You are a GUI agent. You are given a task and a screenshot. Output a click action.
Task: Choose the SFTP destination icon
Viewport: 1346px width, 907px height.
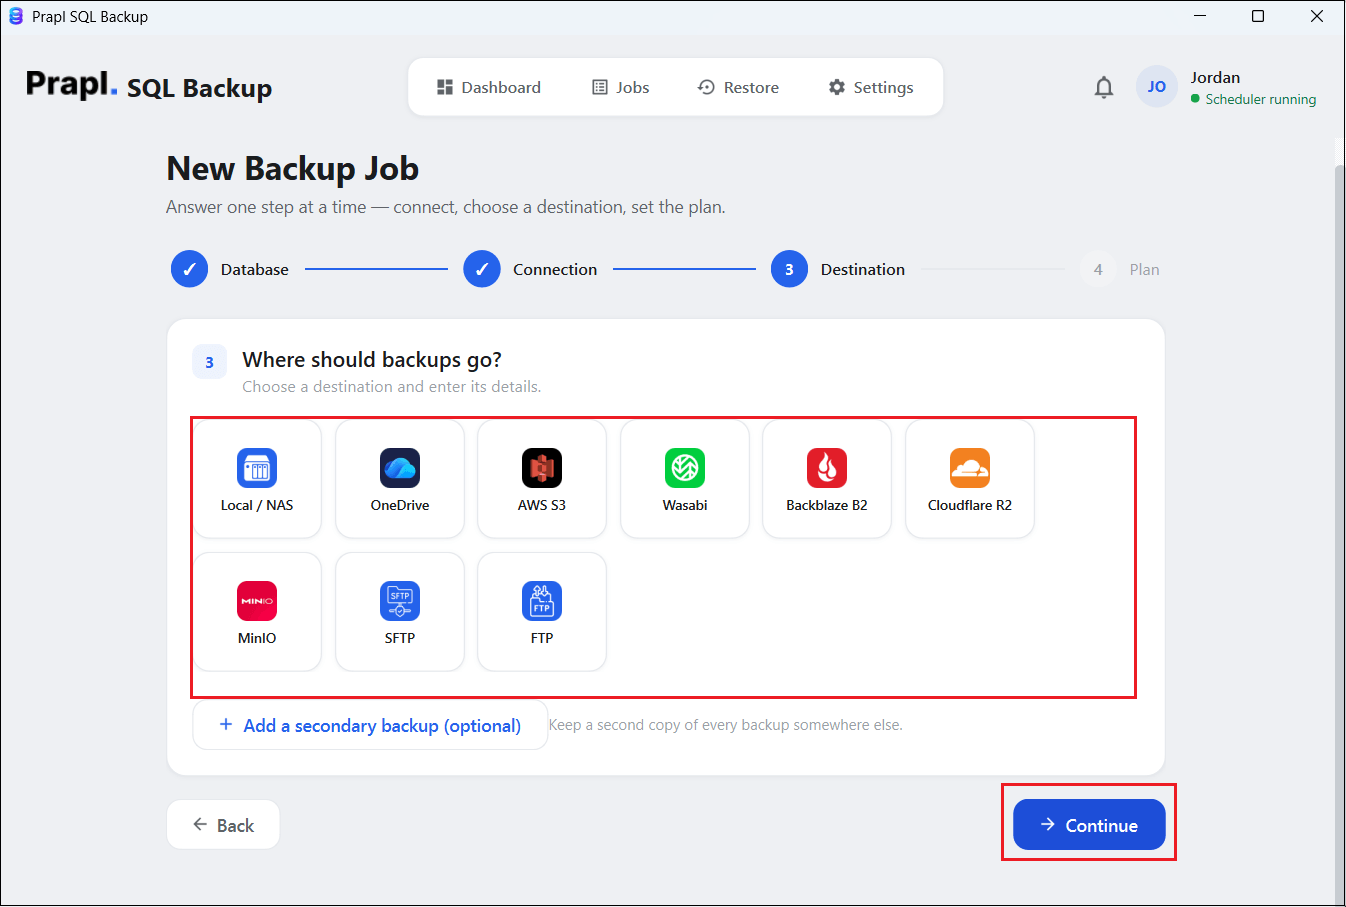pyautogui.click(x=400, y=601)
